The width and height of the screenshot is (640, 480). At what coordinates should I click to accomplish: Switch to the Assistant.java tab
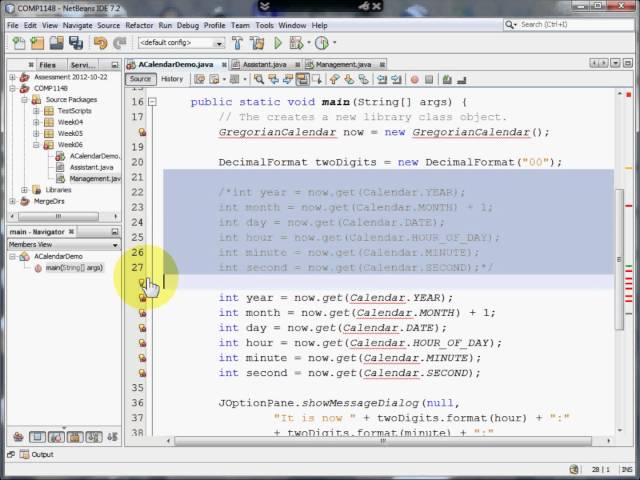coord(264,64)
